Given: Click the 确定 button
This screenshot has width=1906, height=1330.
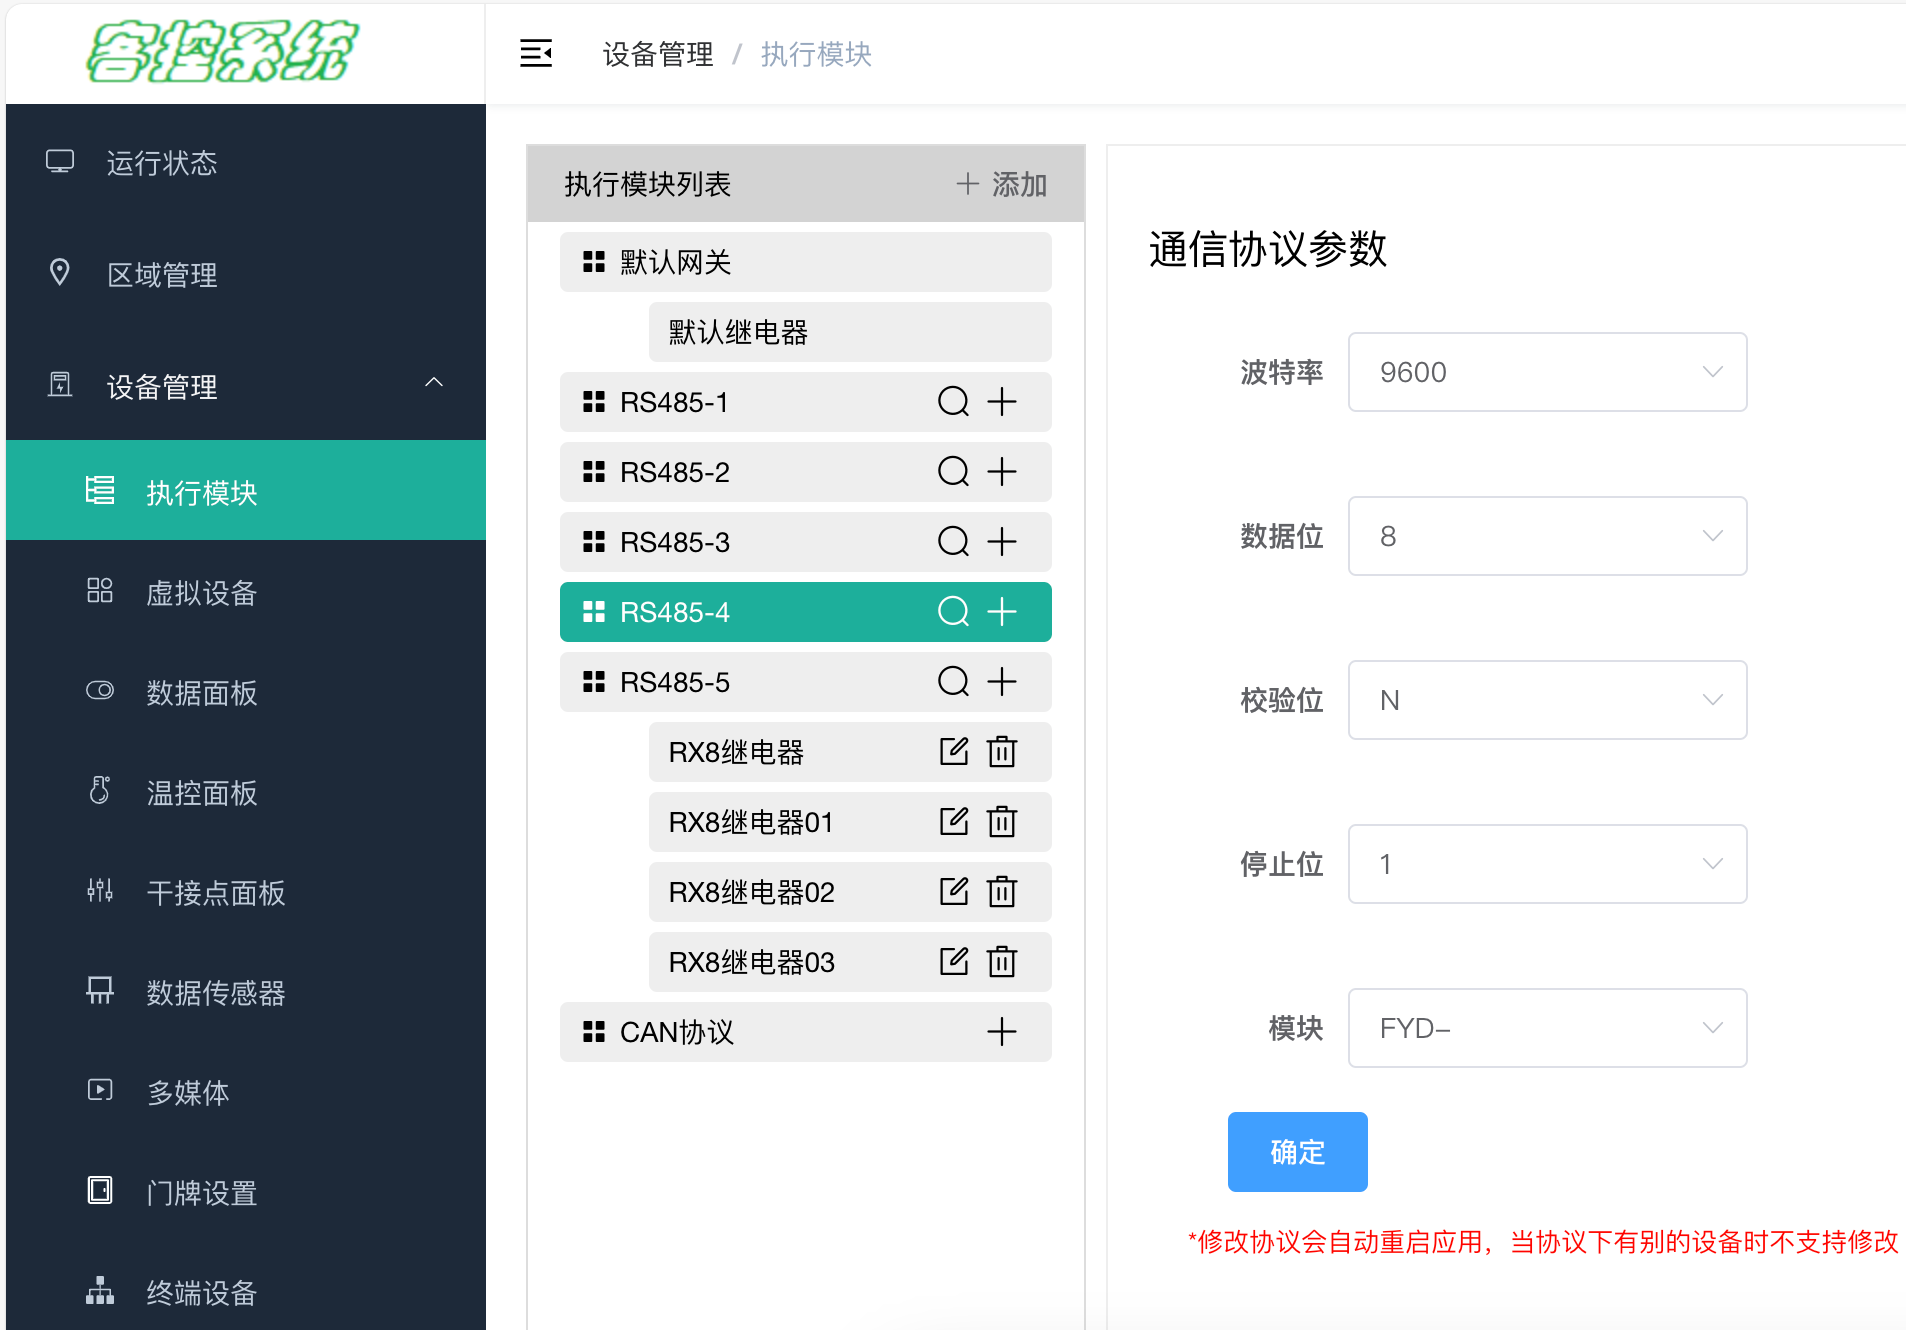Looking at the screenshot, I should (1297, 1152).
